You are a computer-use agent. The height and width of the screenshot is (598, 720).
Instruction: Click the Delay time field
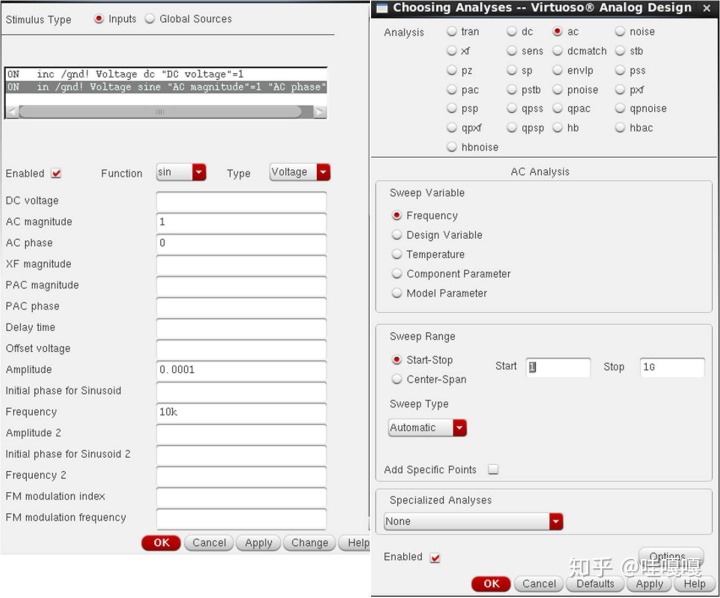pos(241,328)
